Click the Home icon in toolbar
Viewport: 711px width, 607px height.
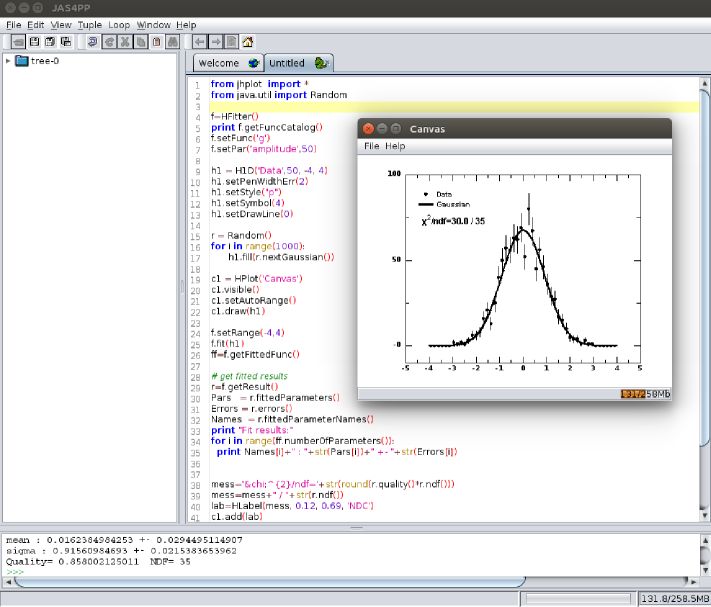[x=247, y=42]
